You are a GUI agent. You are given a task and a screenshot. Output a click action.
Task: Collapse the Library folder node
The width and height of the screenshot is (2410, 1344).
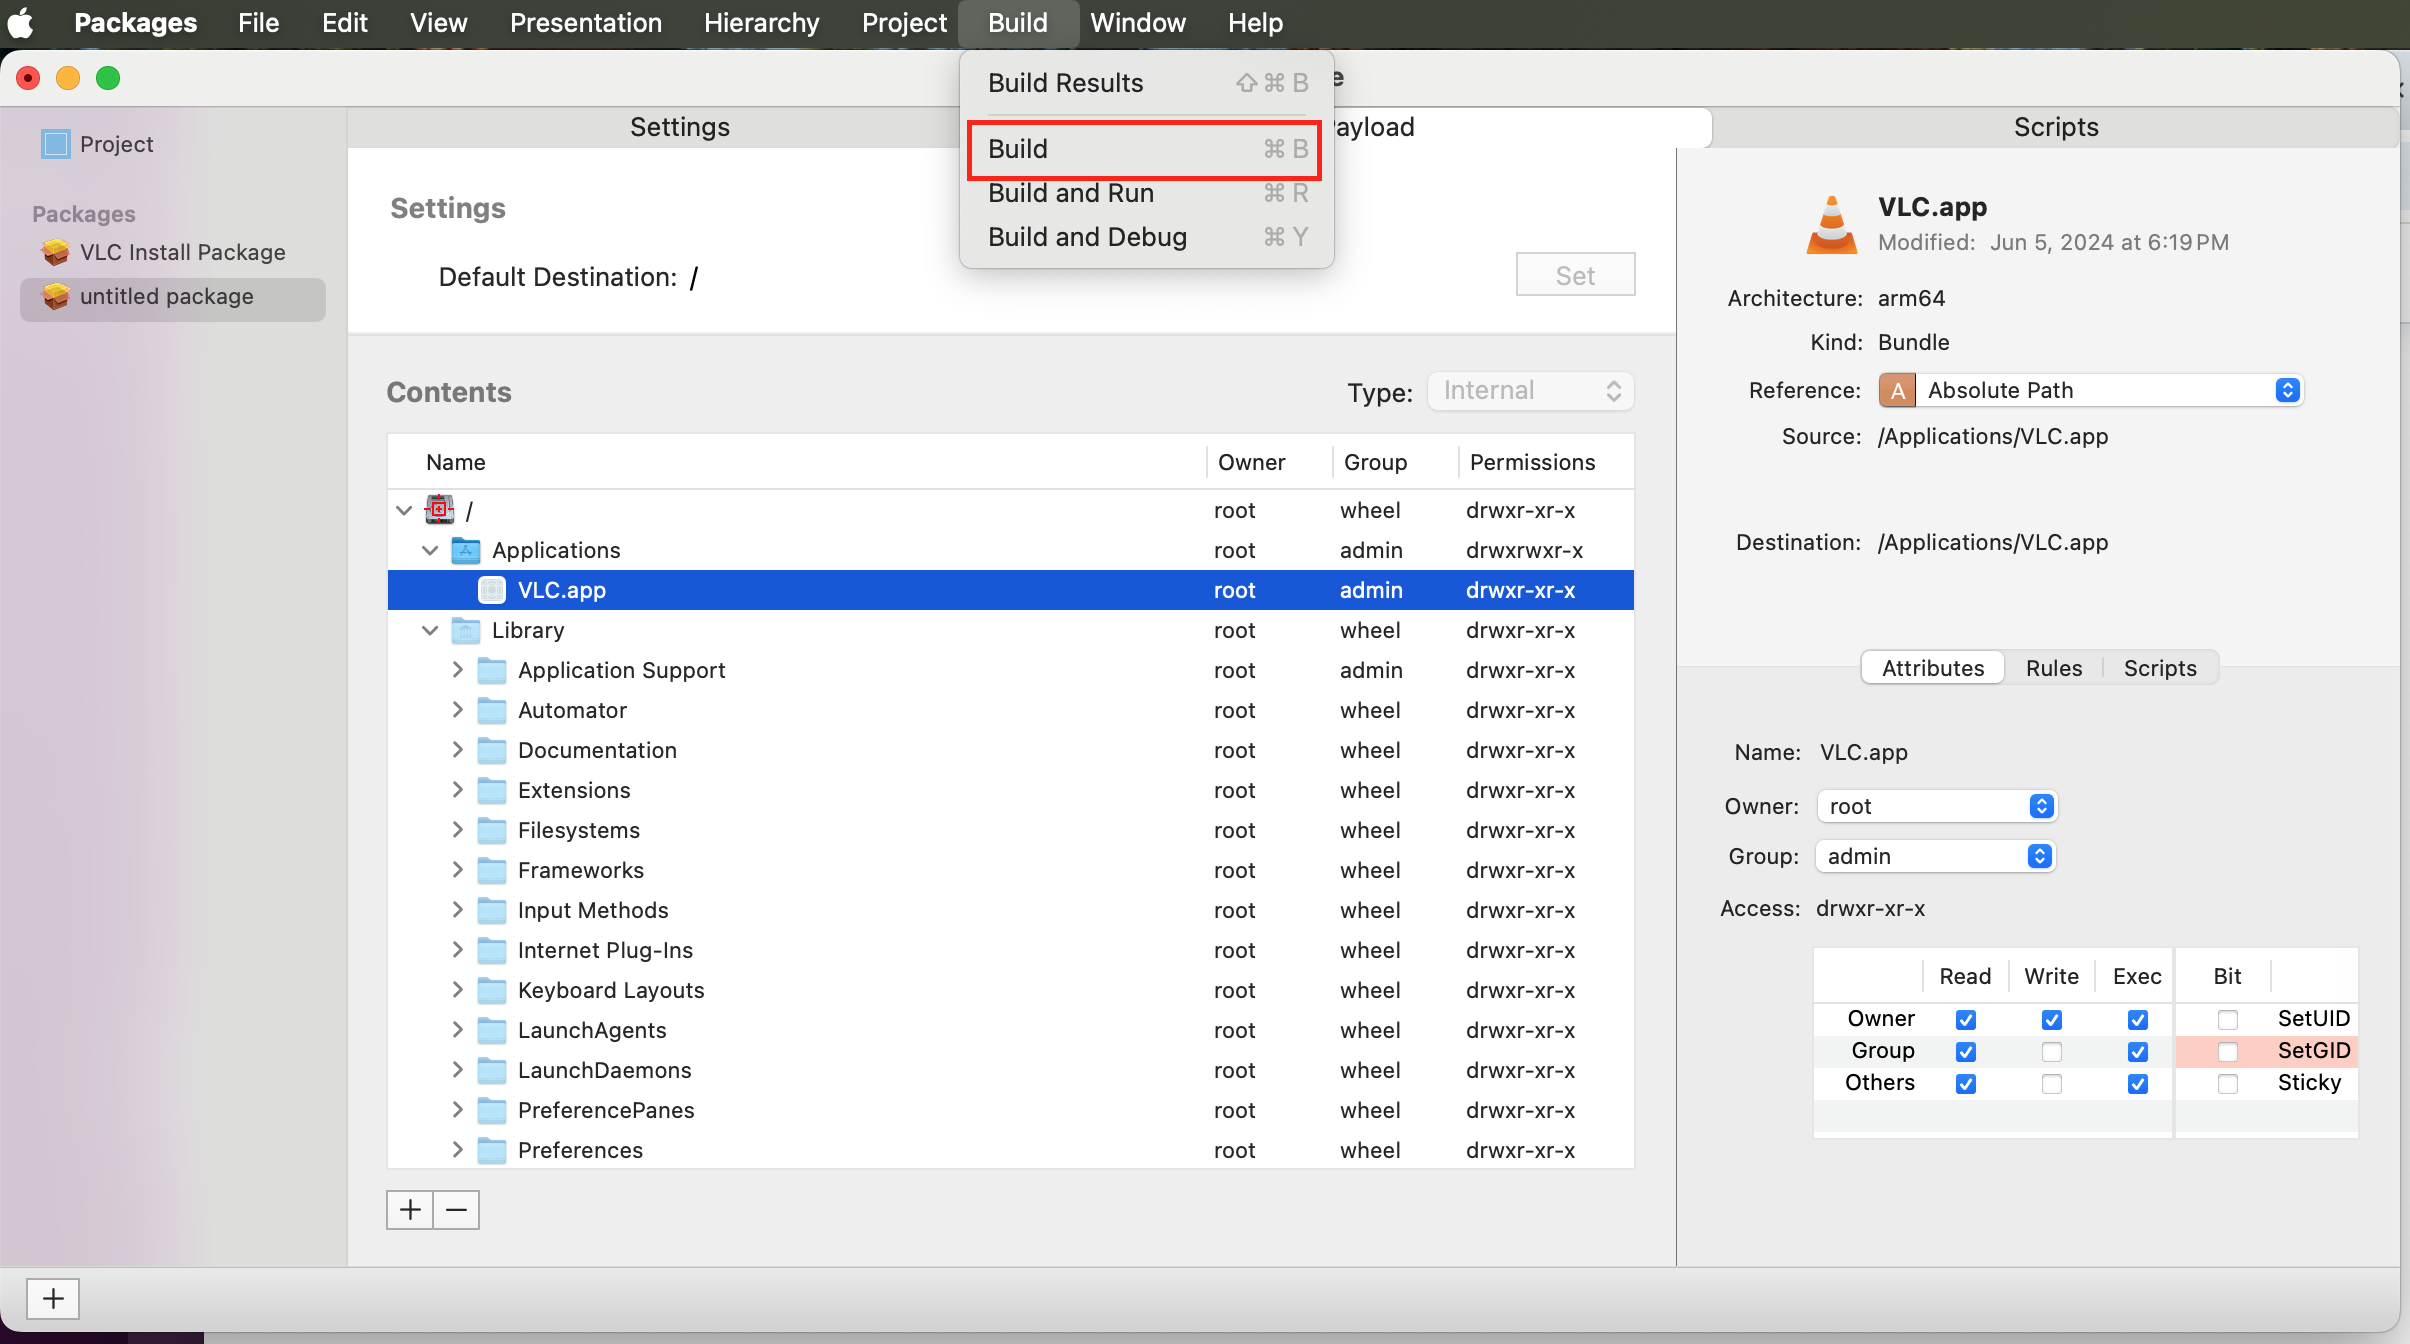coord(430,630)
